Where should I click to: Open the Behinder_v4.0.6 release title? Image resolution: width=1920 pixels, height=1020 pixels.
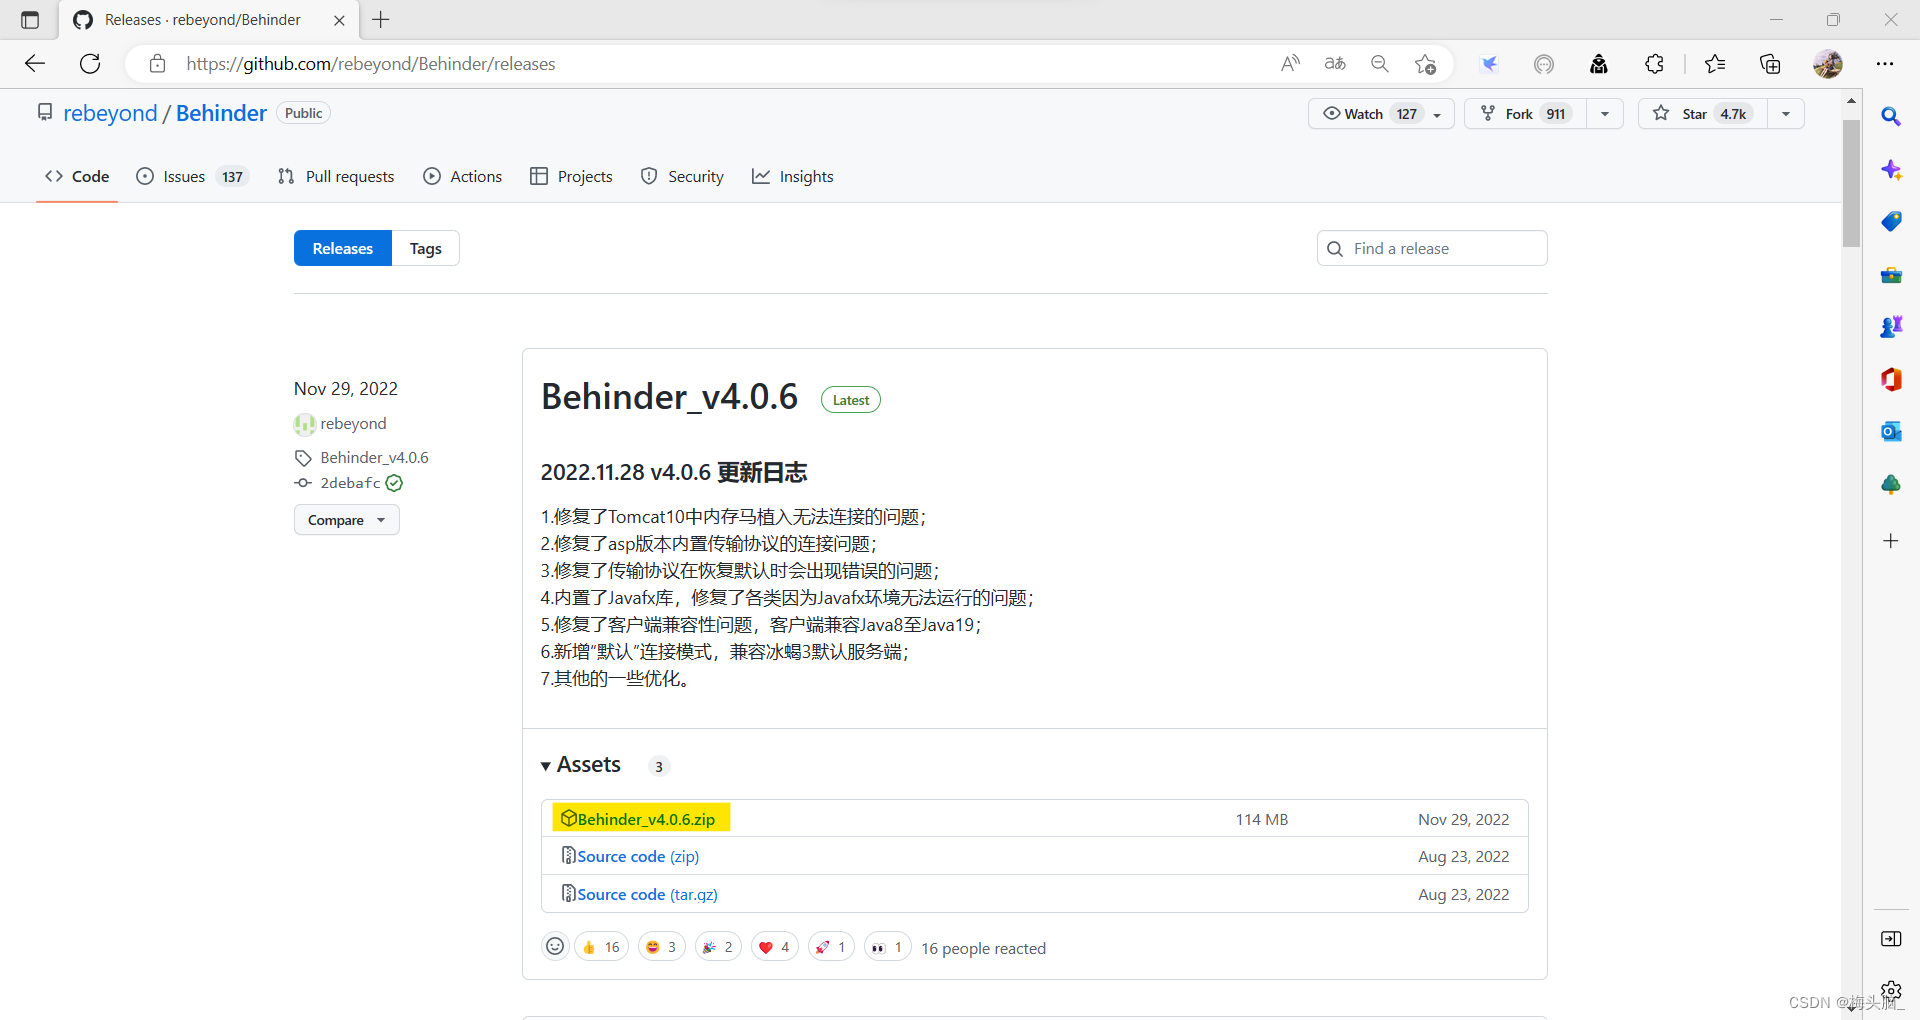point(669,397)
